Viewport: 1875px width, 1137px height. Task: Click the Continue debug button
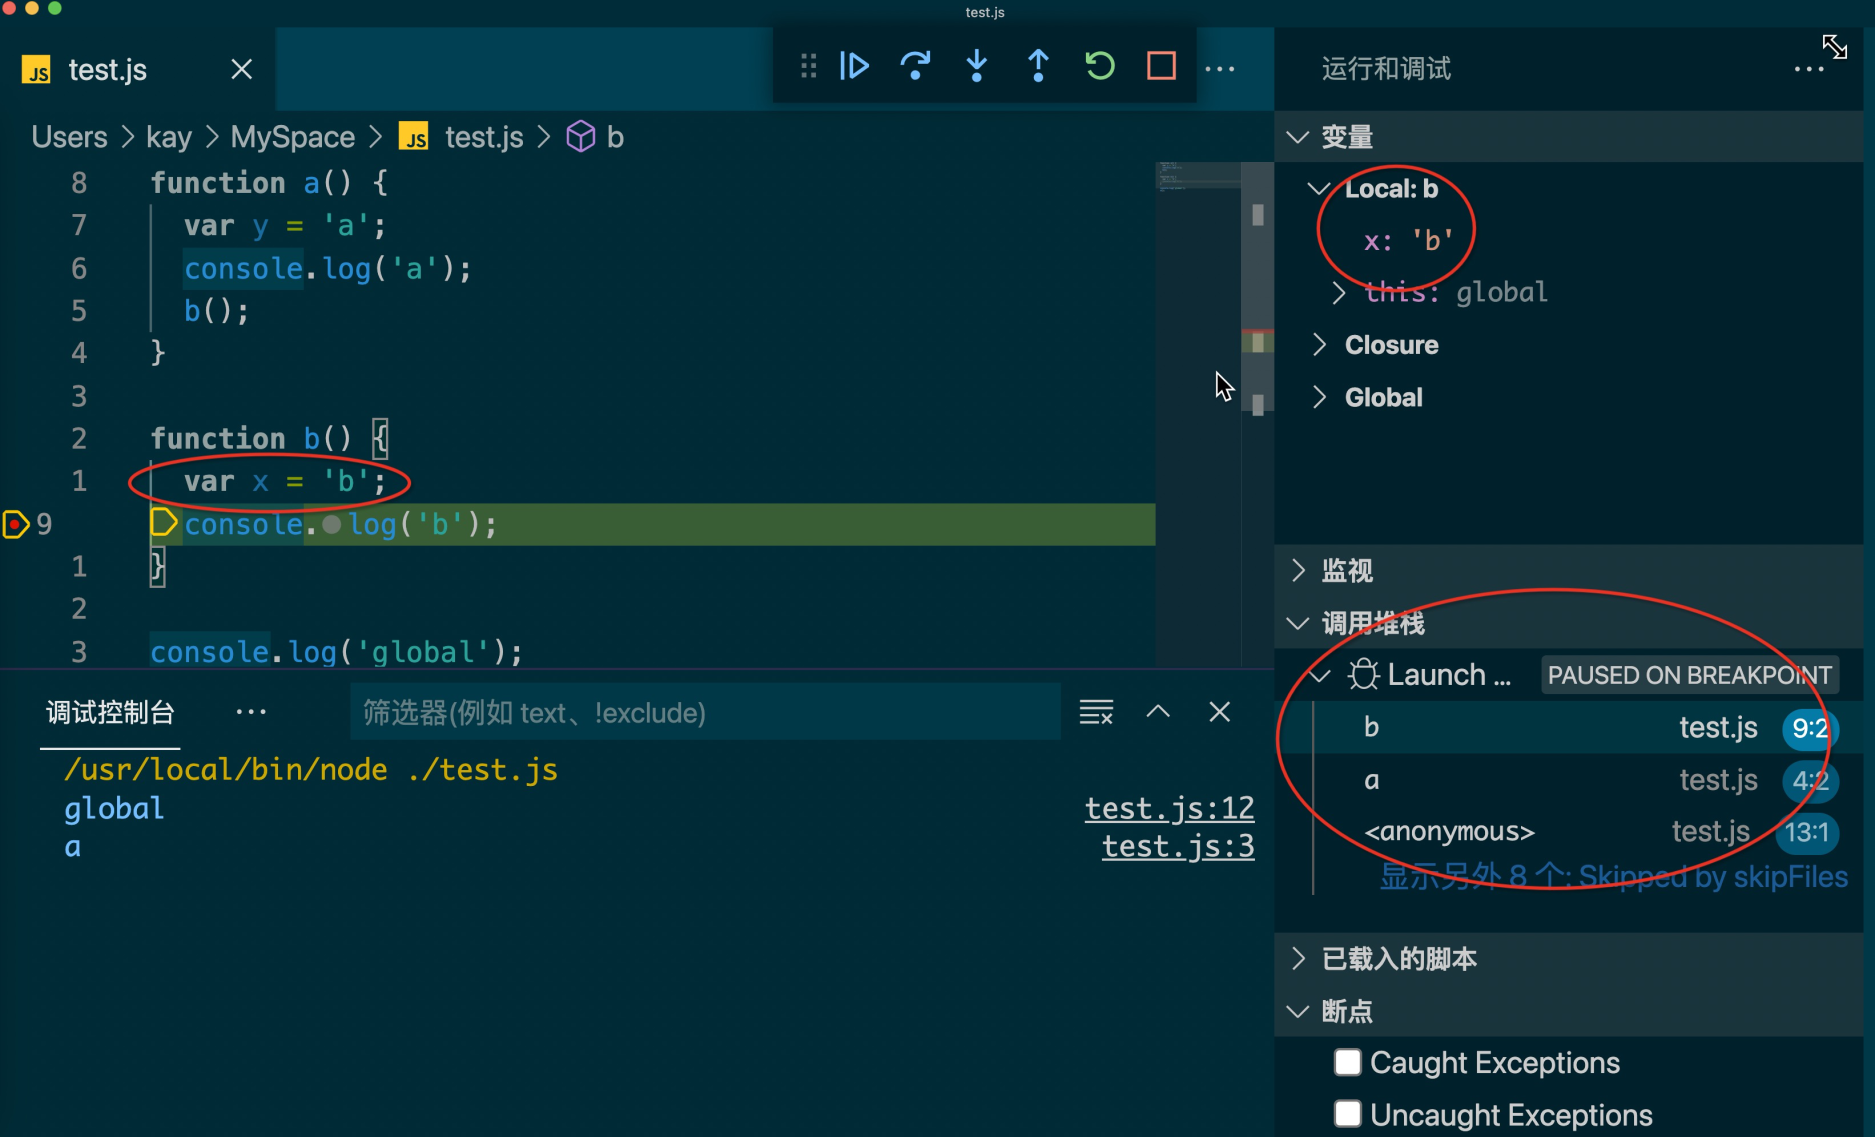tap(854, 66)
